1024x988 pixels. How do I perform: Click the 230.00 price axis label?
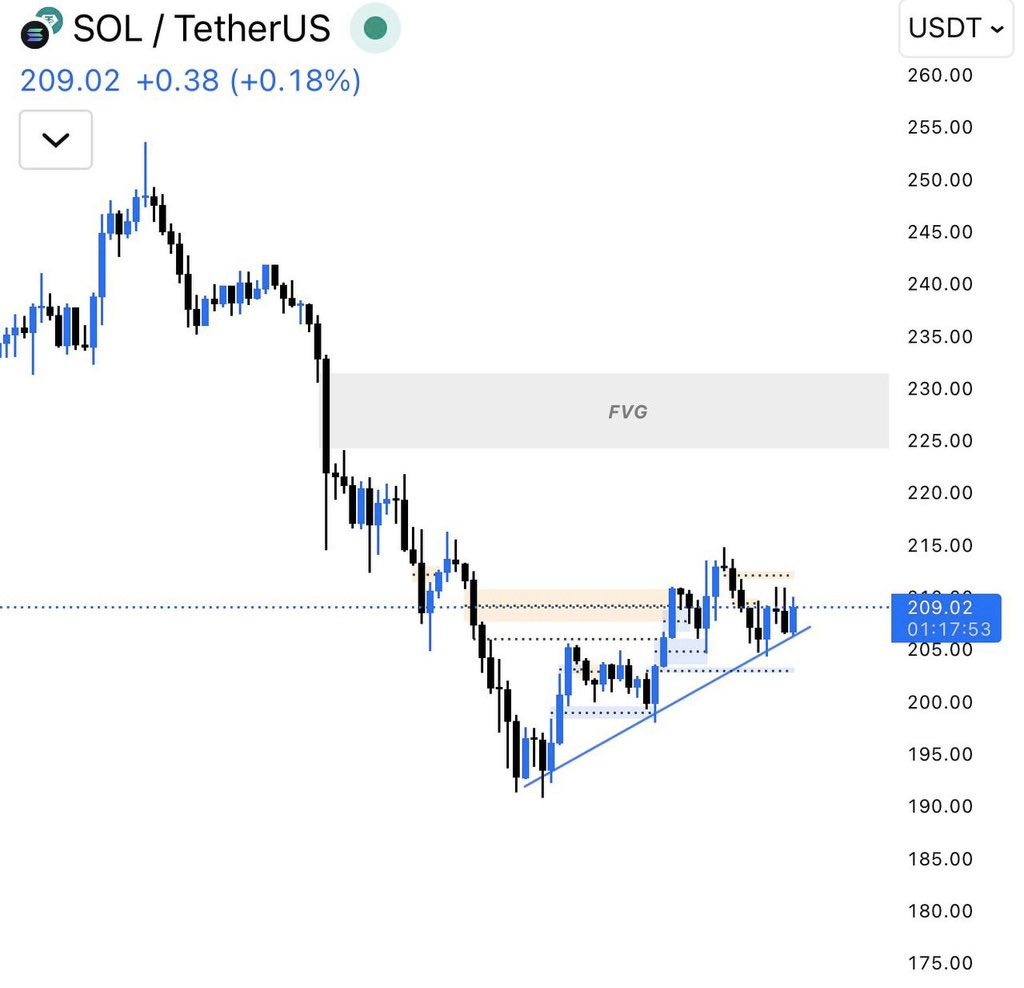[x=940, y=388]
